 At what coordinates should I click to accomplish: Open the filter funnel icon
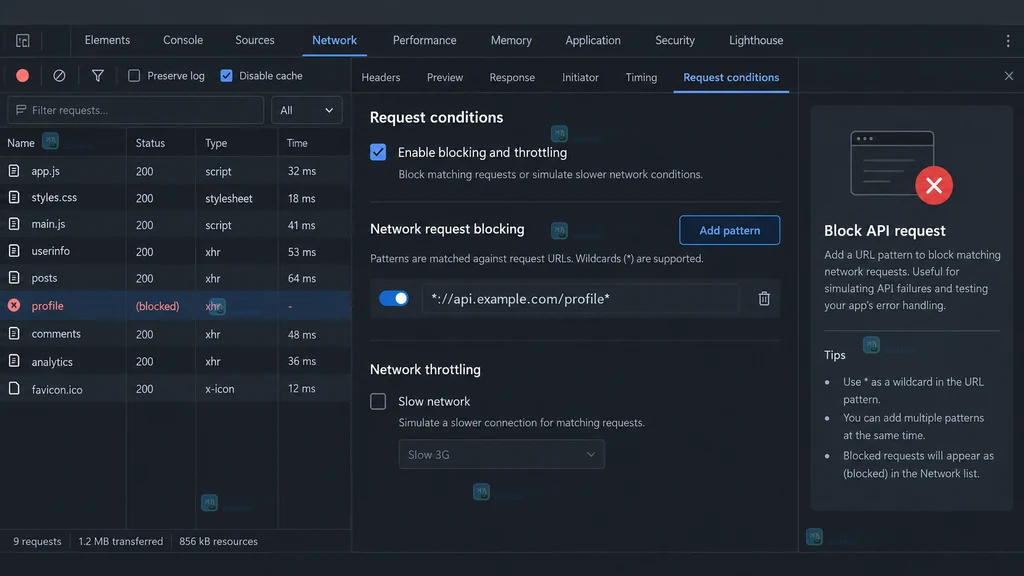click(x=97, y=76)
